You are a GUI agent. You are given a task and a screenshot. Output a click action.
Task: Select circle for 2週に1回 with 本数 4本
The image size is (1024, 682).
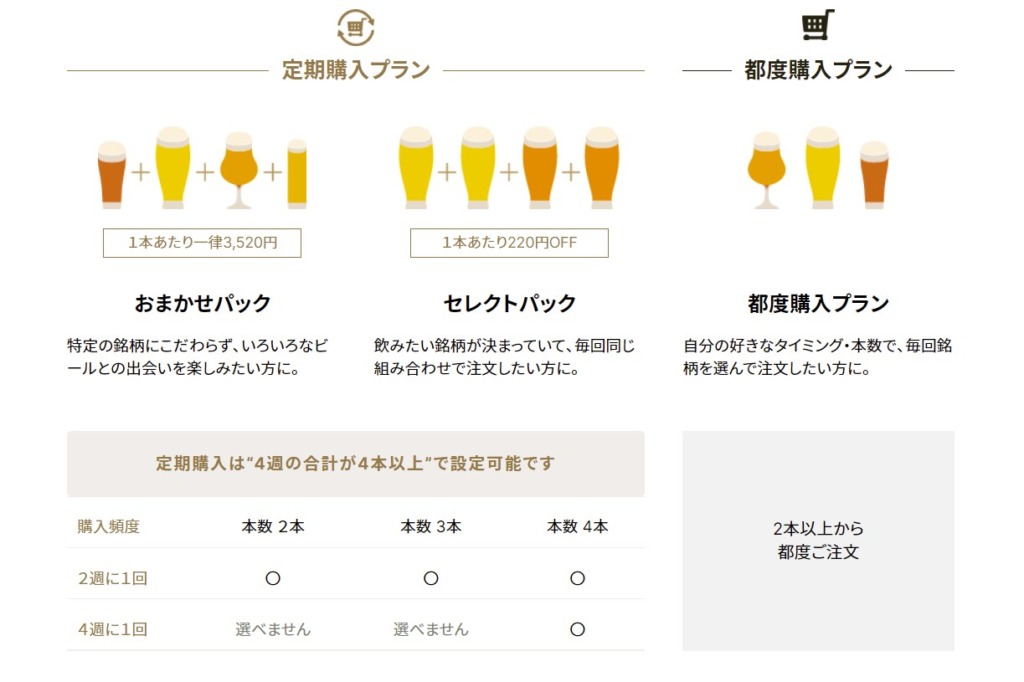(x=577, y=578)
